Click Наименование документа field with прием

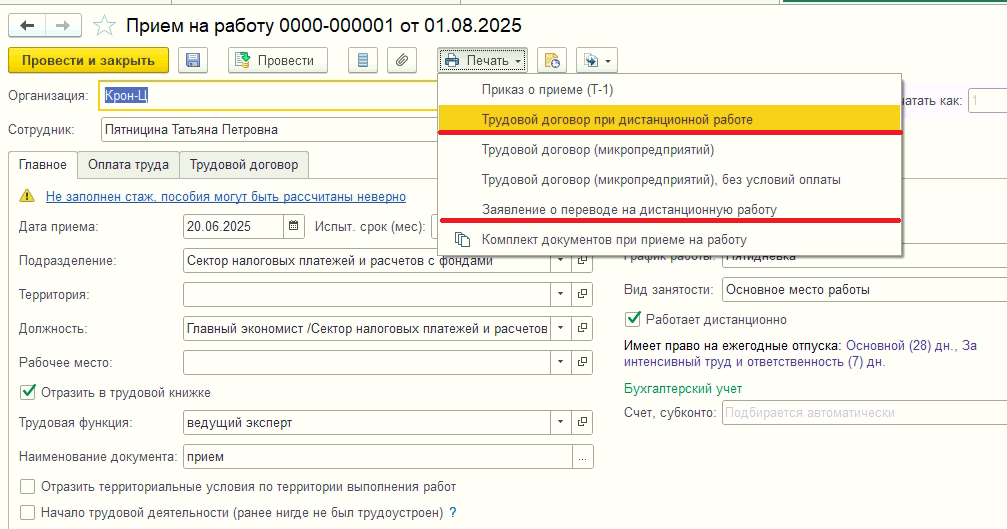(378, 456)
